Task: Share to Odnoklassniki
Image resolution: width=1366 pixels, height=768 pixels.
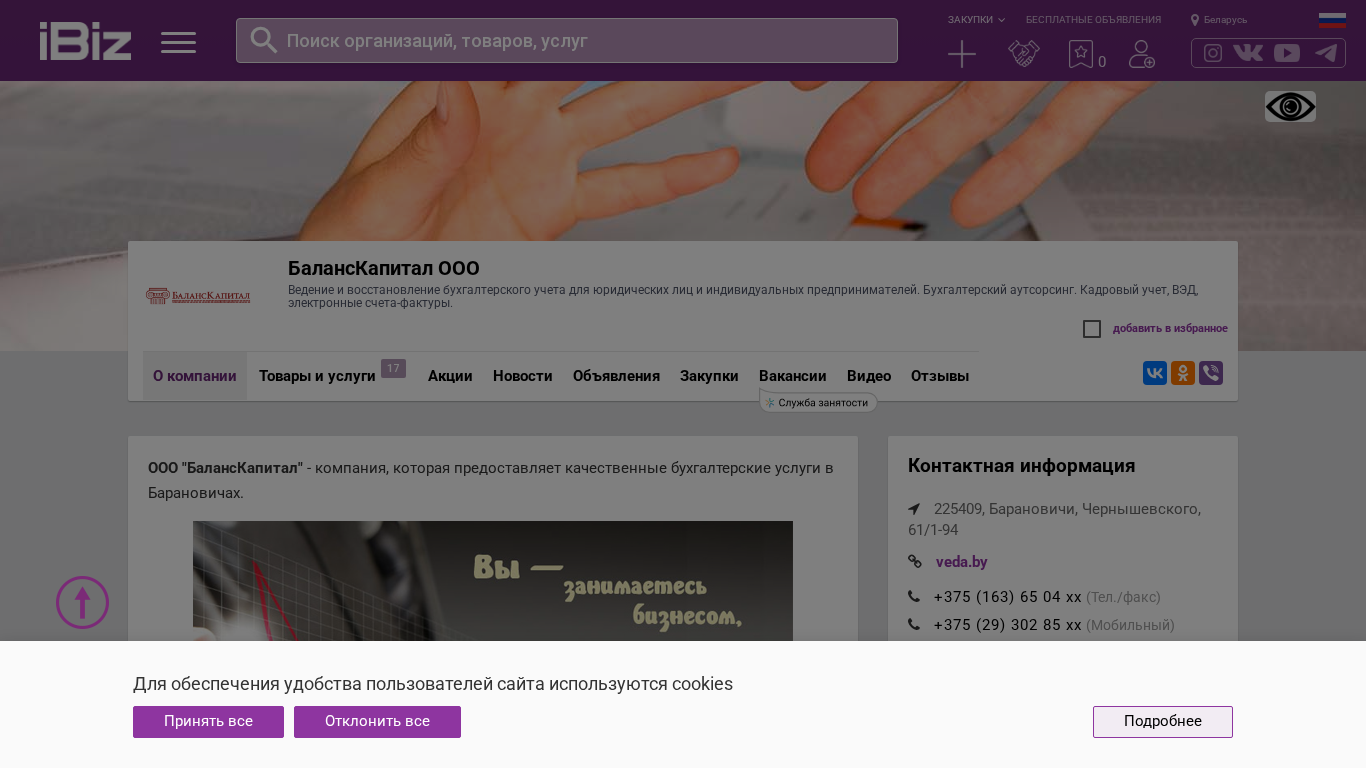Action: [x=1183, y=373]
